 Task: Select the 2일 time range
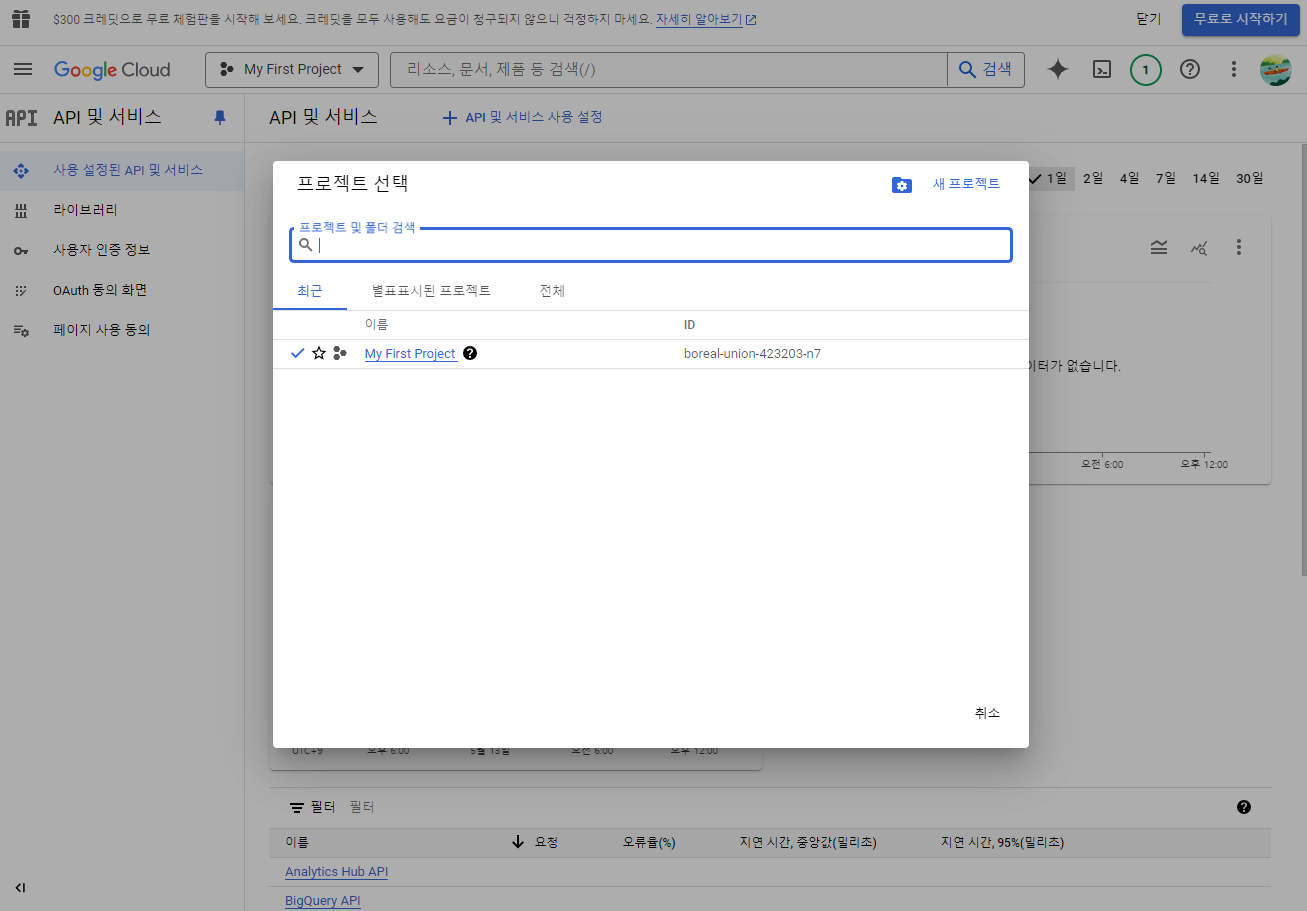coord(1093,178)
